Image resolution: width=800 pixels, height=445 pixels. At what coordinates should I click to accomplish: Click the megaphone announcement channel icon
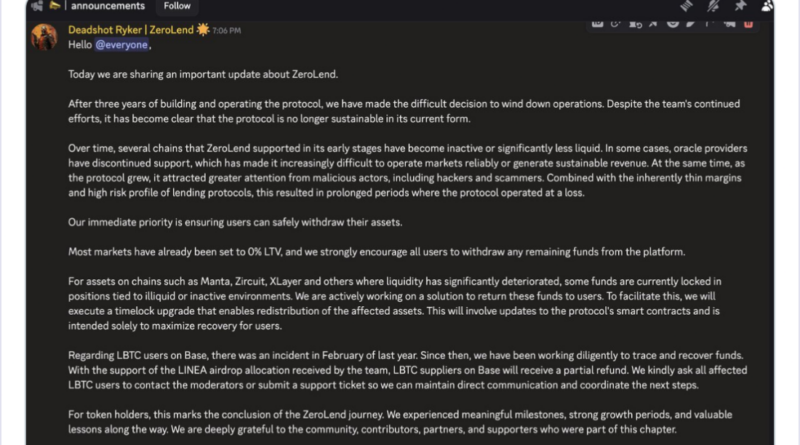(x=54, y=5)
